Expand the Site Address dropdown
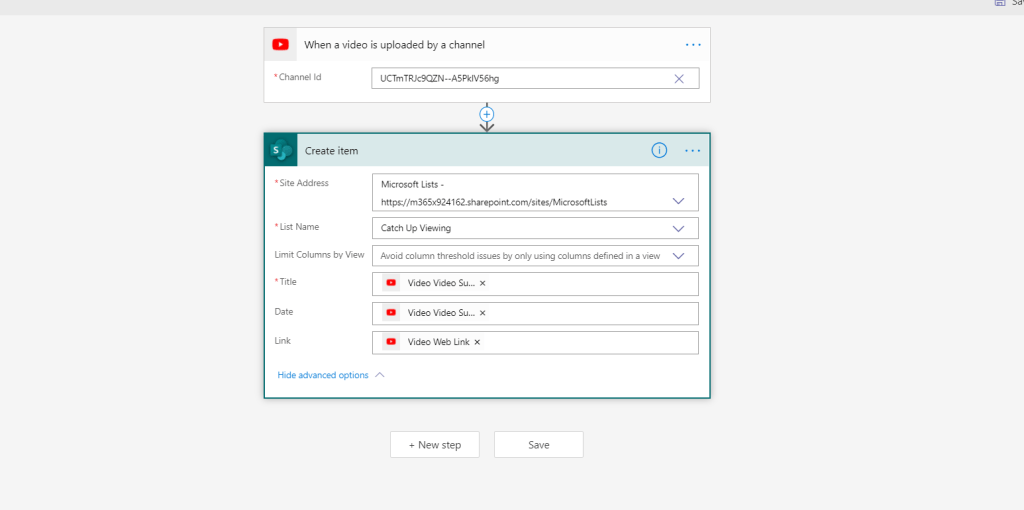Image resolution: width=1024 pixels, height=510 pixels. pos(679,201)
